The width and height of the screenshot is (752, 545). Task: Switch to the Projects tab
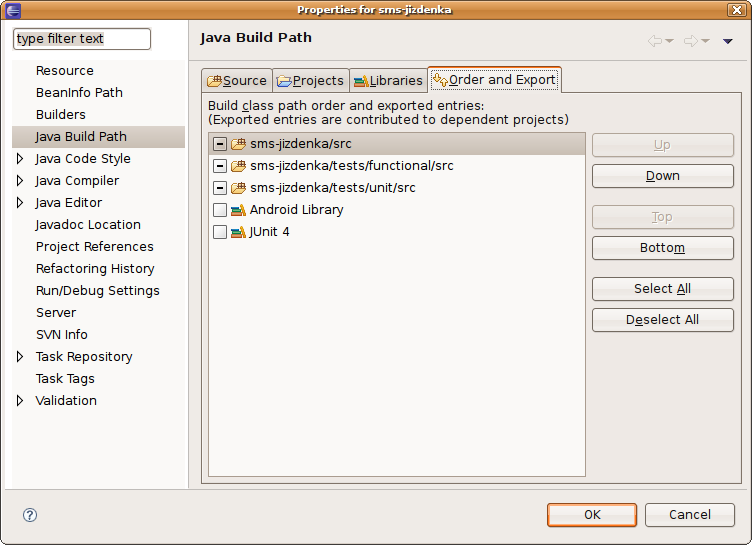(x=311, y=80)
